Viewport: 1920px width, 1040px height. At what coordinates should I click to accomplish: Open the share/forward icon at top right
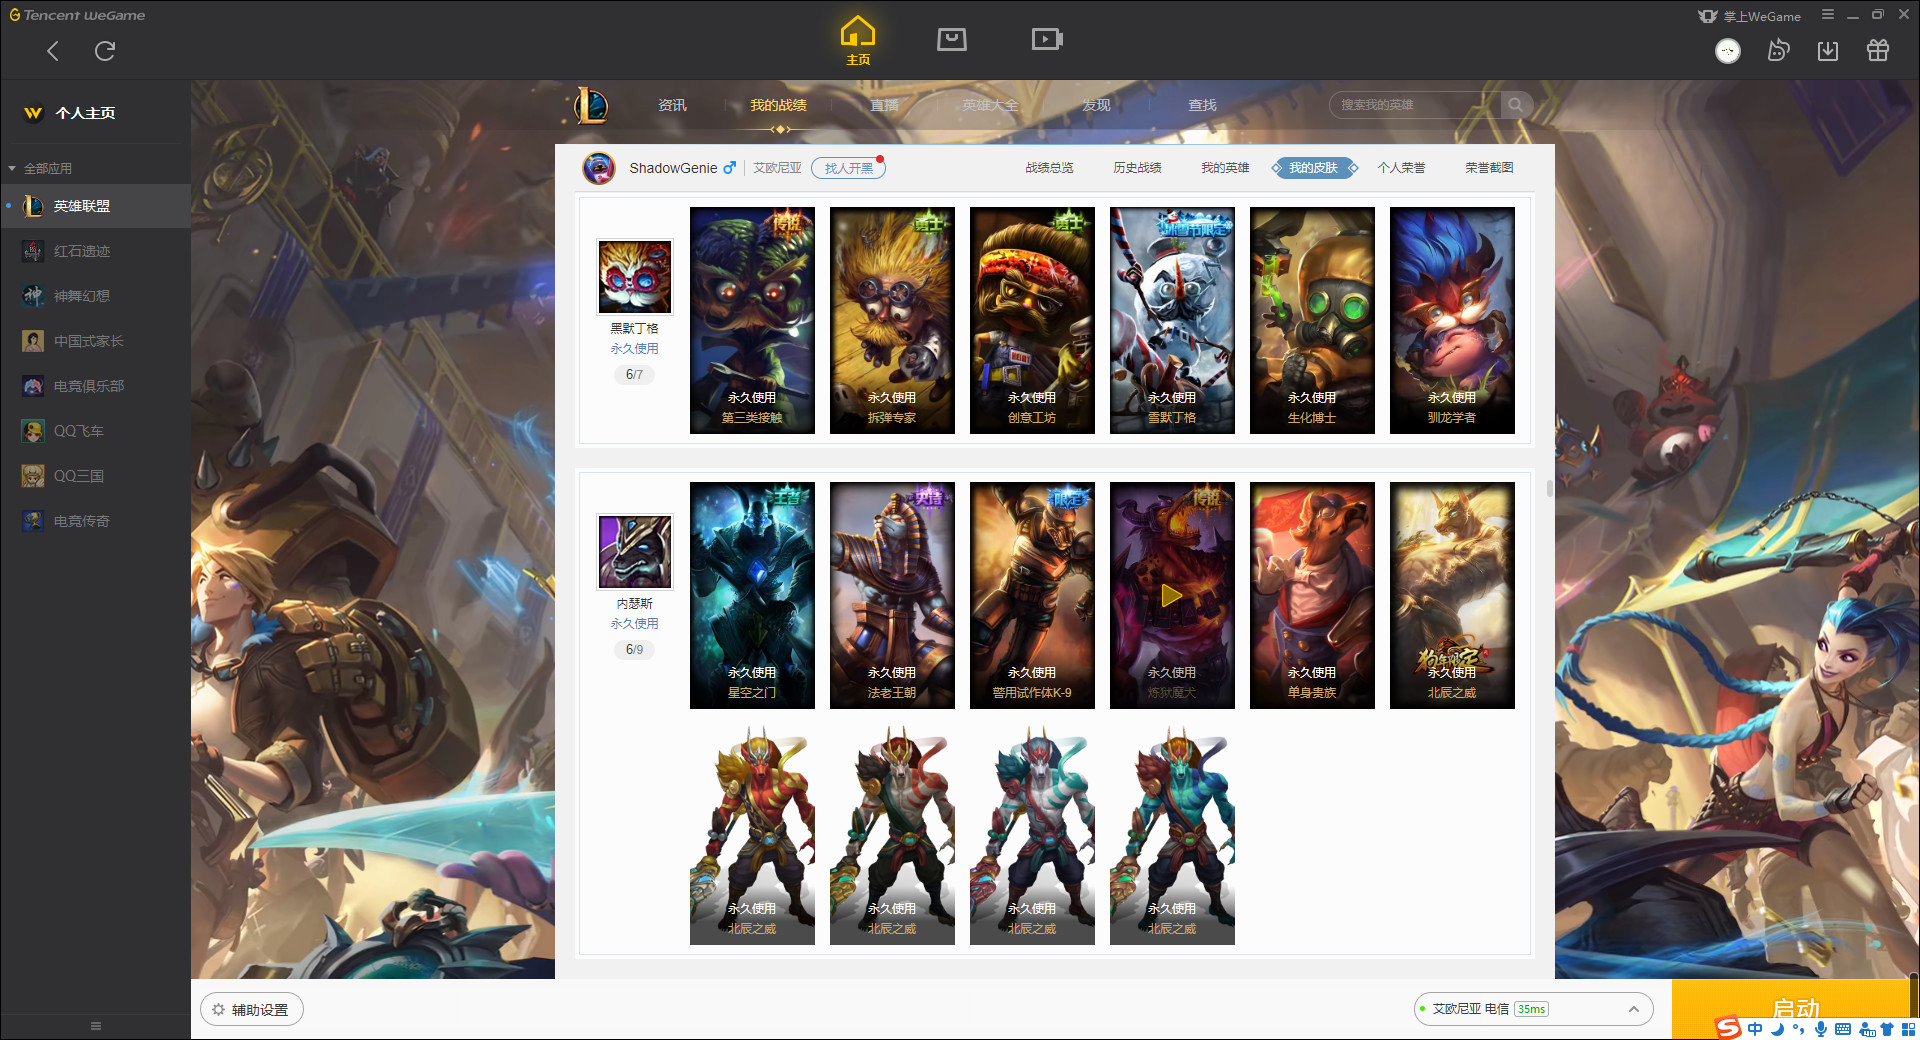click(1778, 50)
